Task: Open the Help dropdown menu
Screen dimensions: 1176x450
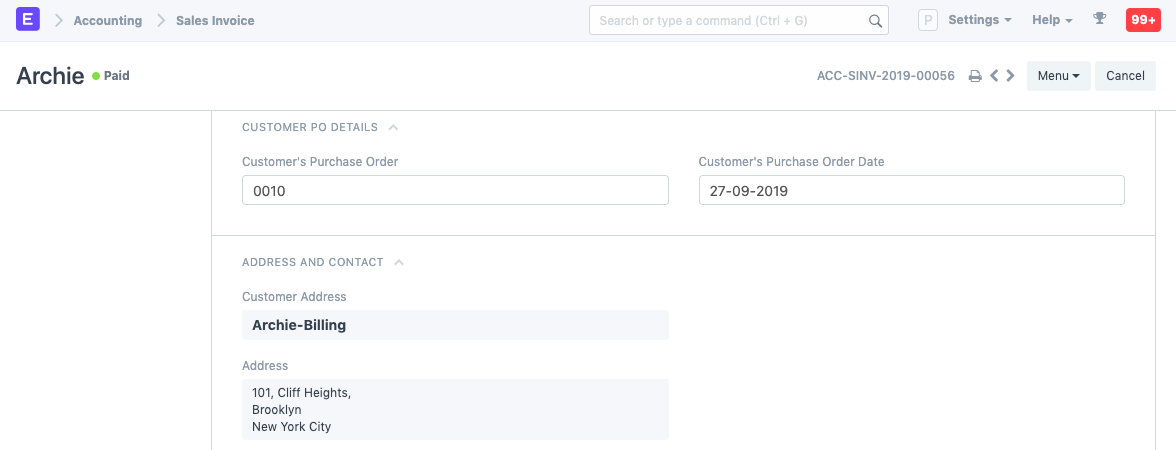Action: pos(1052,20)
